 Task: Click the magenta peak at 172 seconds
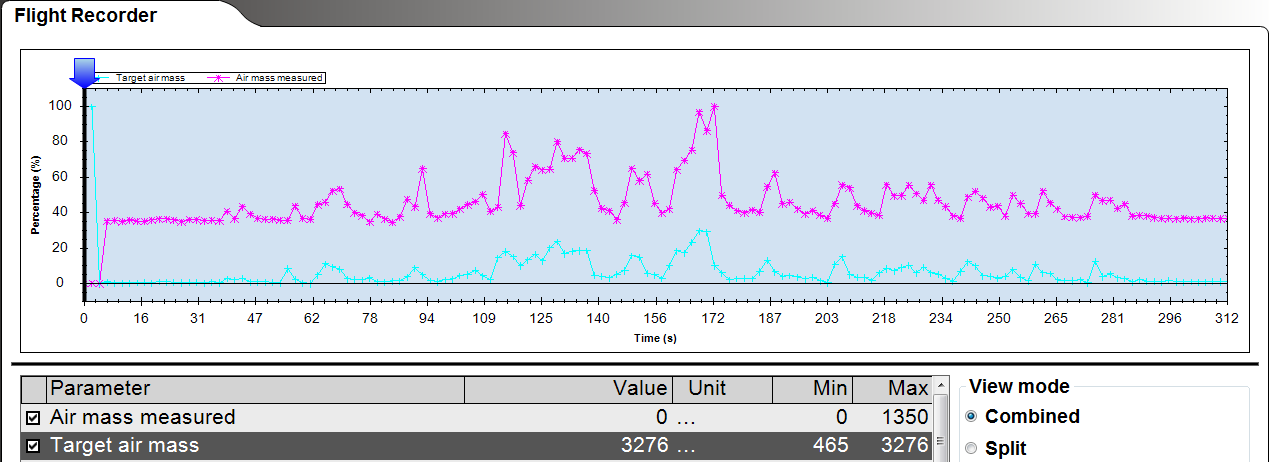[714, 106]
